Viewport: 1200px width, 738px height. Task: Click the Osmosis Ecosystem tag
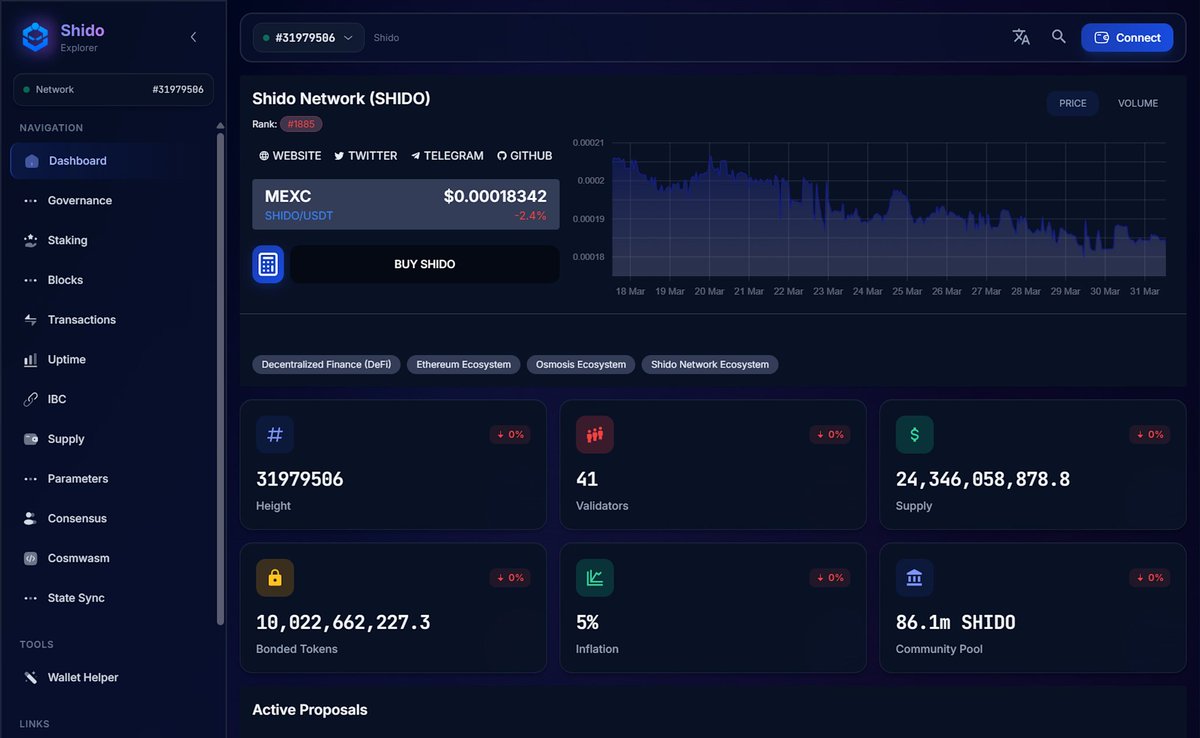point(581,365)
